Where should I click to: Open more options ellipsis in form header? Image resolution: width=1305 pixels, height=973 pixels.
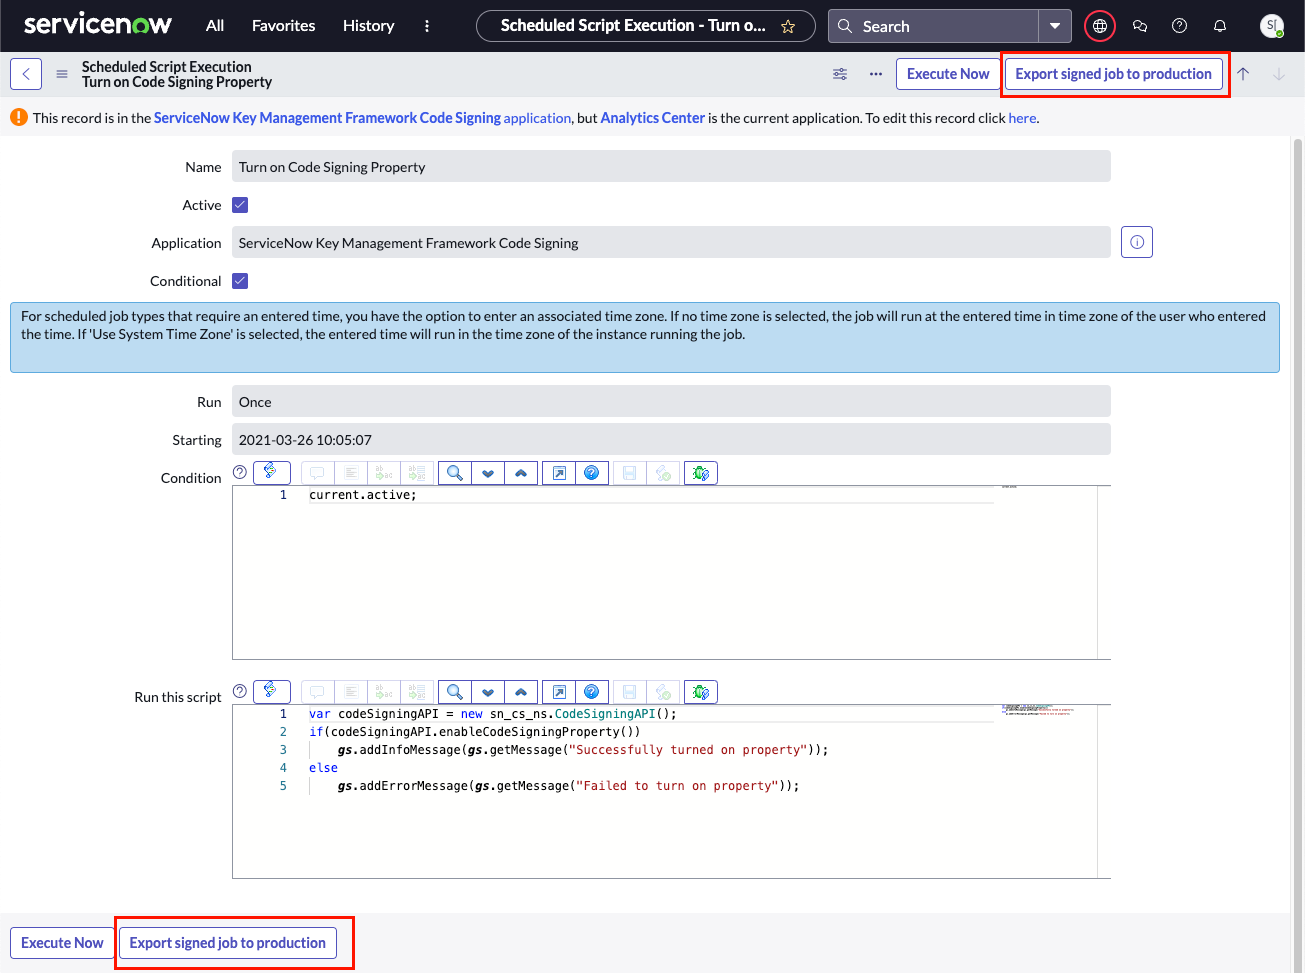coord(876,74)
